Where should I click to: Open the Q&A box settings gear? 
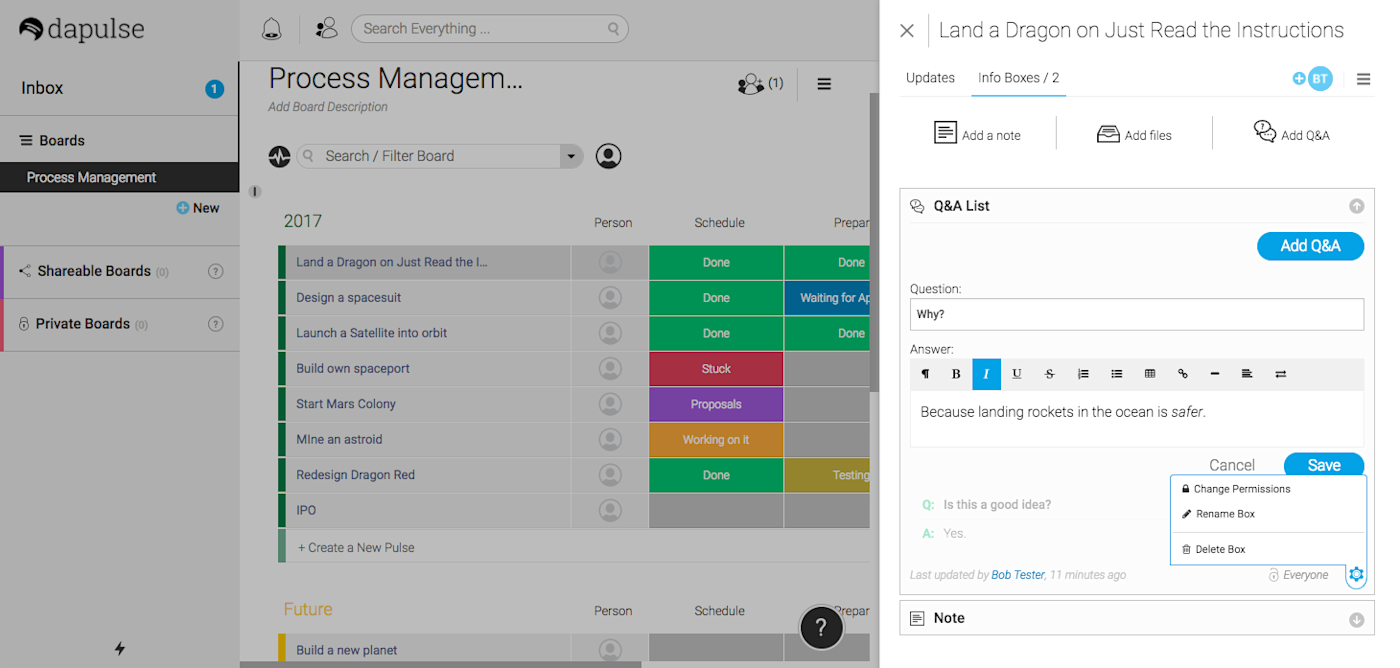click(1356, 575)
